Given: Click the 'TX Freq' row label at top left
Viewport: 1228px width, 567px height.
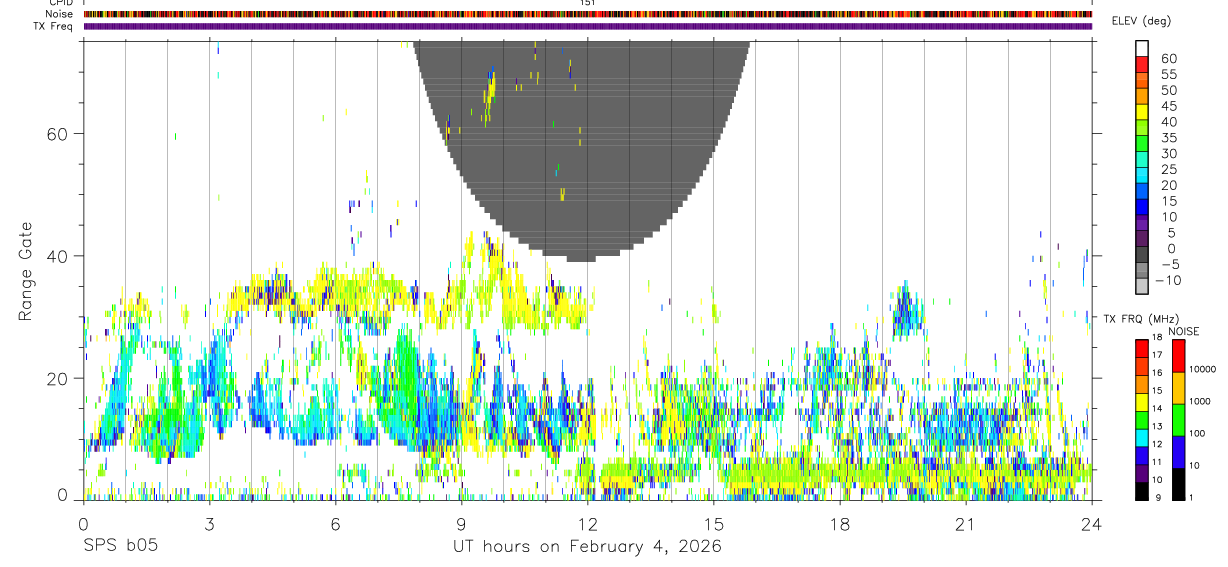Looking at the screenshot, I should 54,26.
